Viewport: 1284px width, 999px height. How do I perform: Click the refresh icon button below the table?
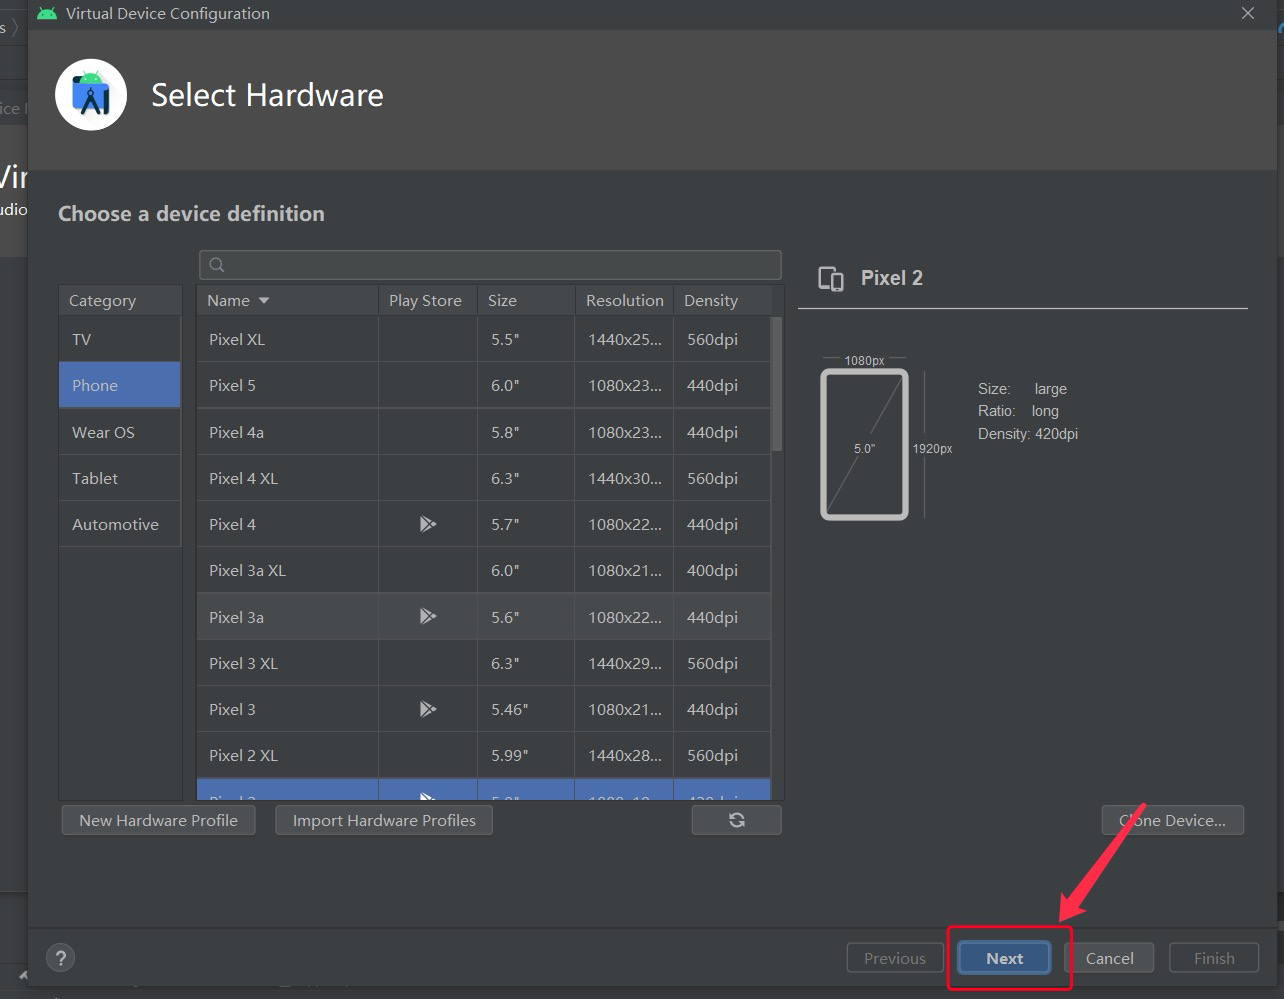(x=736, y=820)
